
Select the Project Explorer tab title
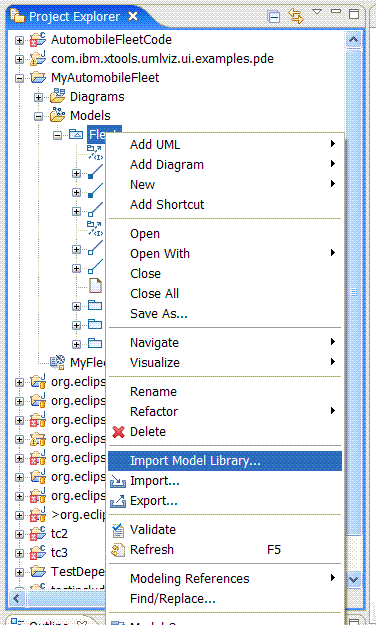74,17
